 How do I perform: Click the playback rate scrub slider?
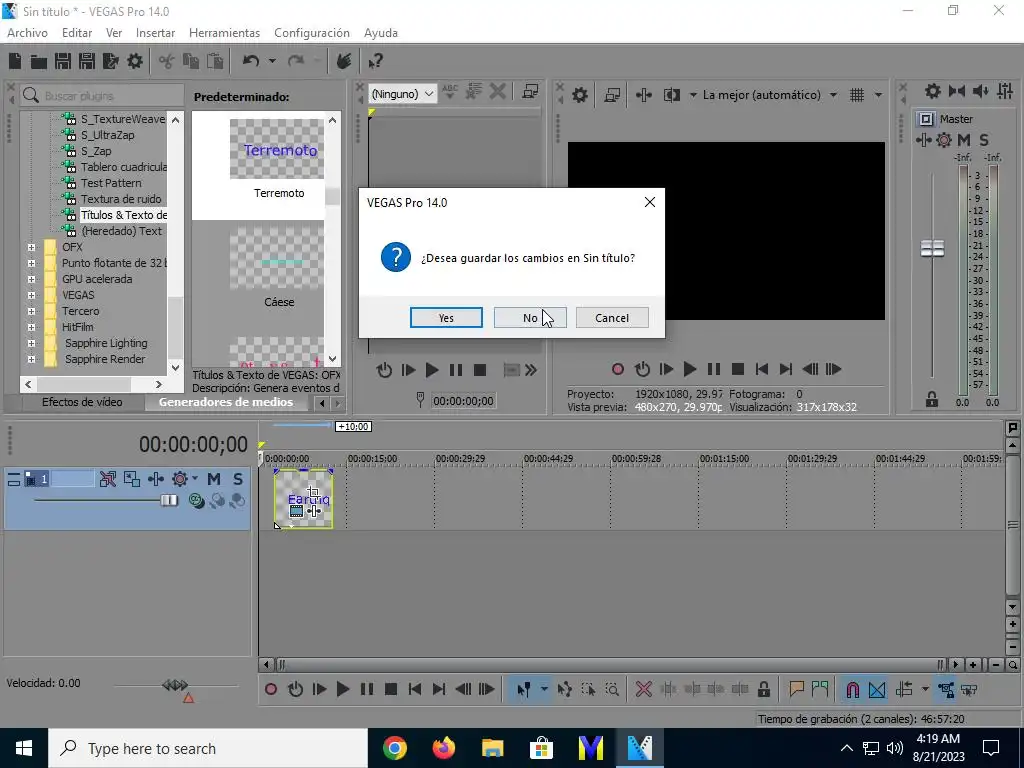175,685
